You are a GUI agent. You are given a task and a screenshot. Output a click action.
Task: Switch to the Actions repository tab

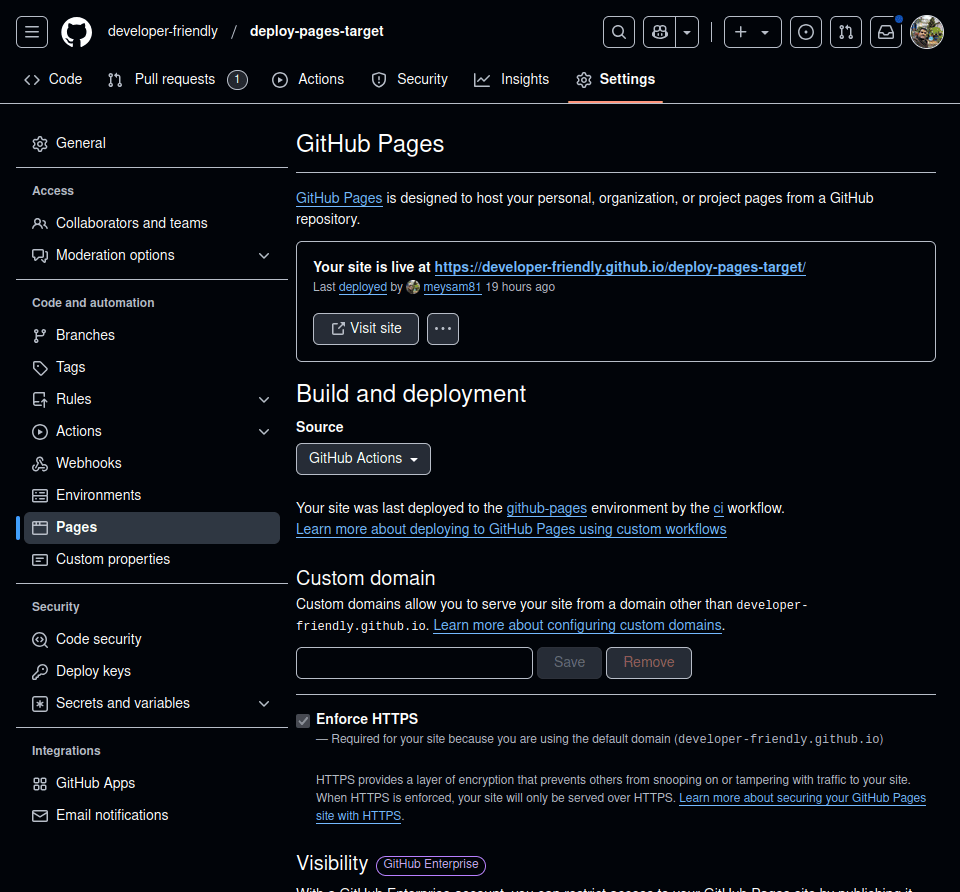coord(308,79)
